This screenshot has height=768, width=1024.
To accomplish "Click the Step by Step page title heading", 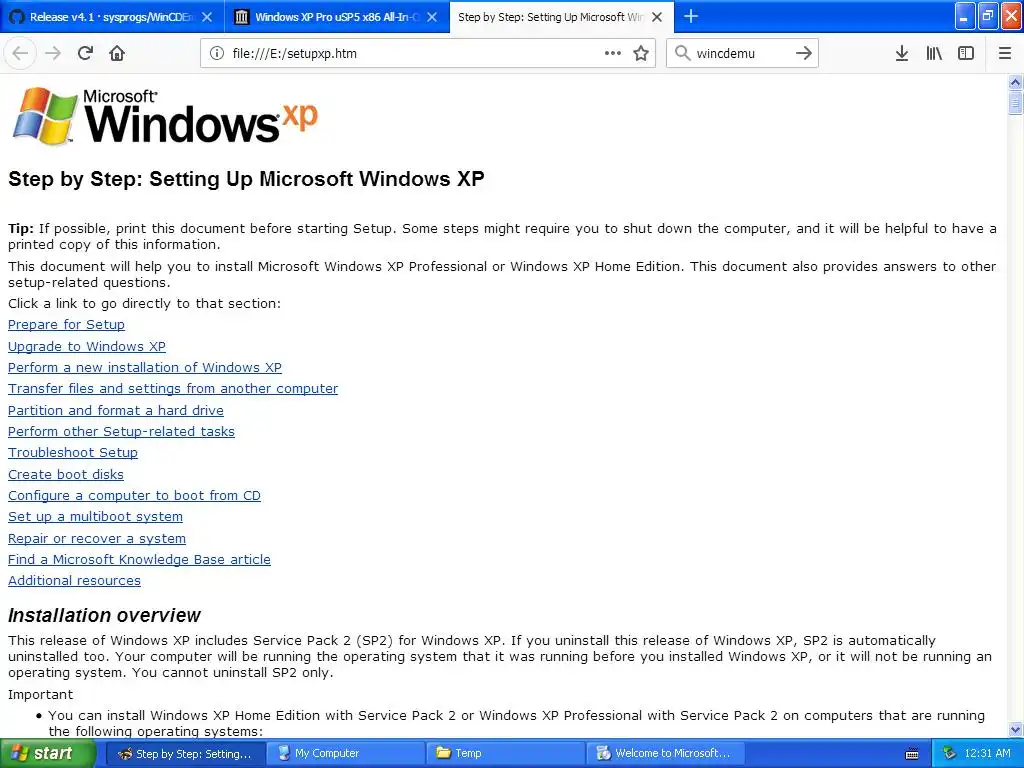I will (x=246, y=179).
